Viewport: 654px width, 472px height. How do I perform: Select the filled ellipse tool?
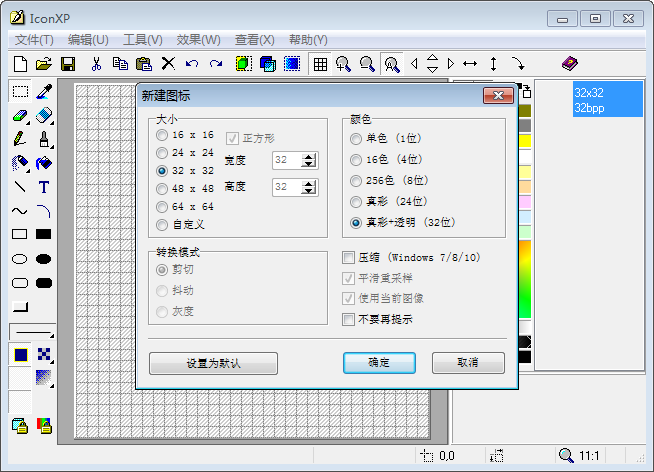[x=44, y=259]
